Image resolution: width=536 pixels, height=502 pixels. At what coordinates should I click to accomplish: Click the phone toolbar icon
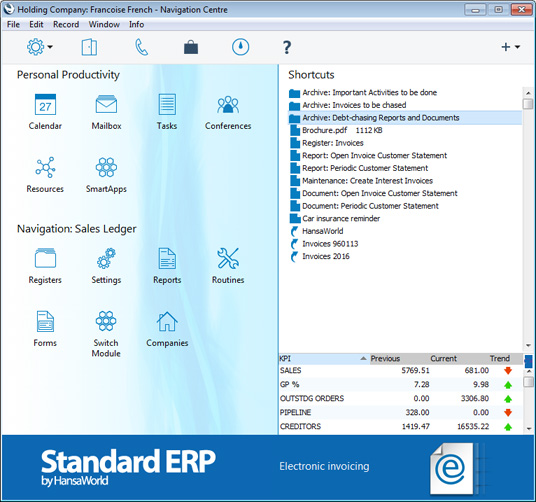click(x=142, y=47)
